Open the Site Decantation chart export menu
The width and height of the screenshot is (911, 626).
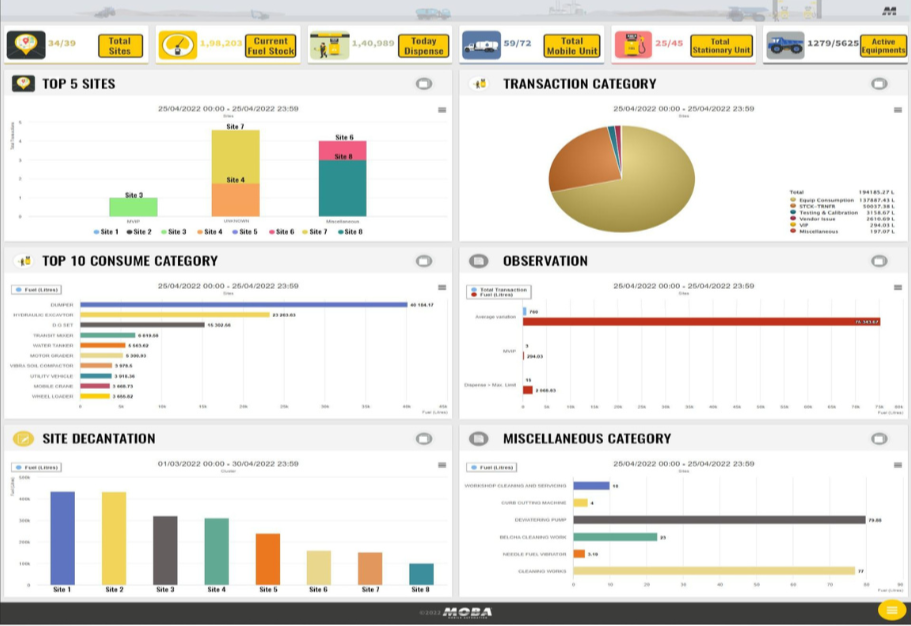coord(441,466)
